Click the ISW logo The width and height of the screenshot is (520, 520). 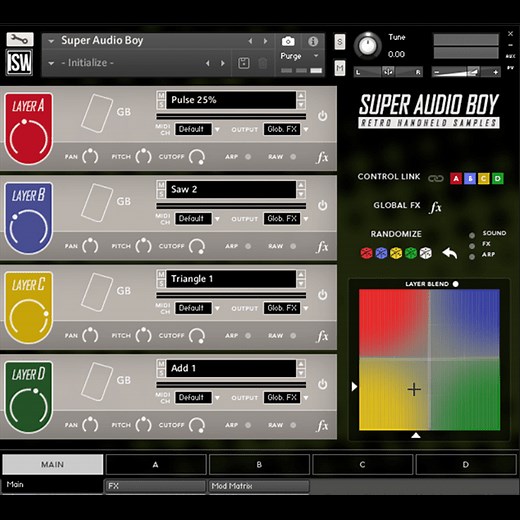point(19,62)
